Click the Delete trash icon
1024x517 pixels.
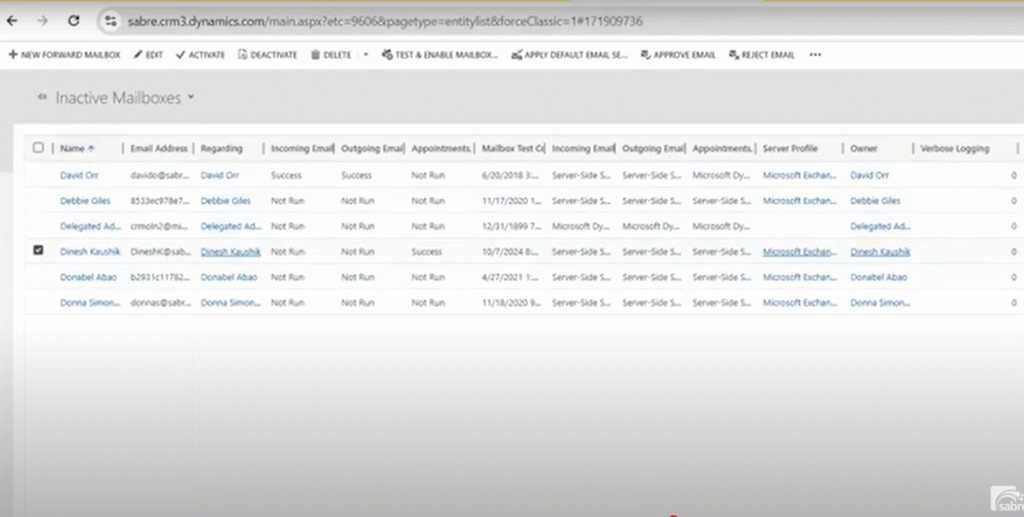316,55
